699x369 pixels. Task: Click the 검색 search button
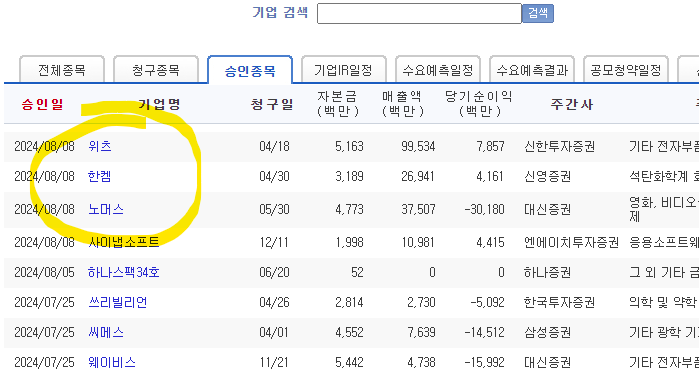pyautogui.click(x=538, y=13)
